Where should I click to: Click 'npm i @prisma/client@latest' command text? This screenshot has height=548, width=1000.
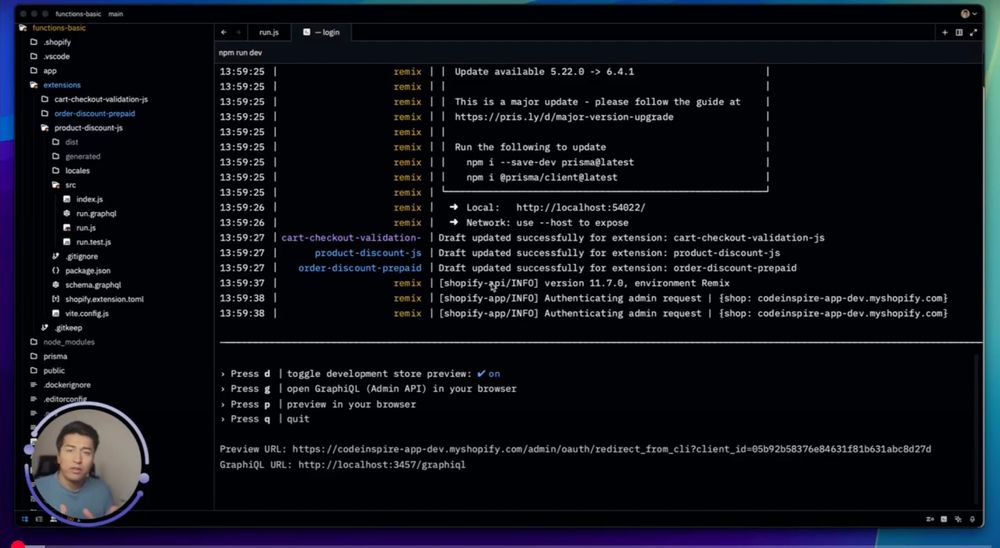(541, 177)
